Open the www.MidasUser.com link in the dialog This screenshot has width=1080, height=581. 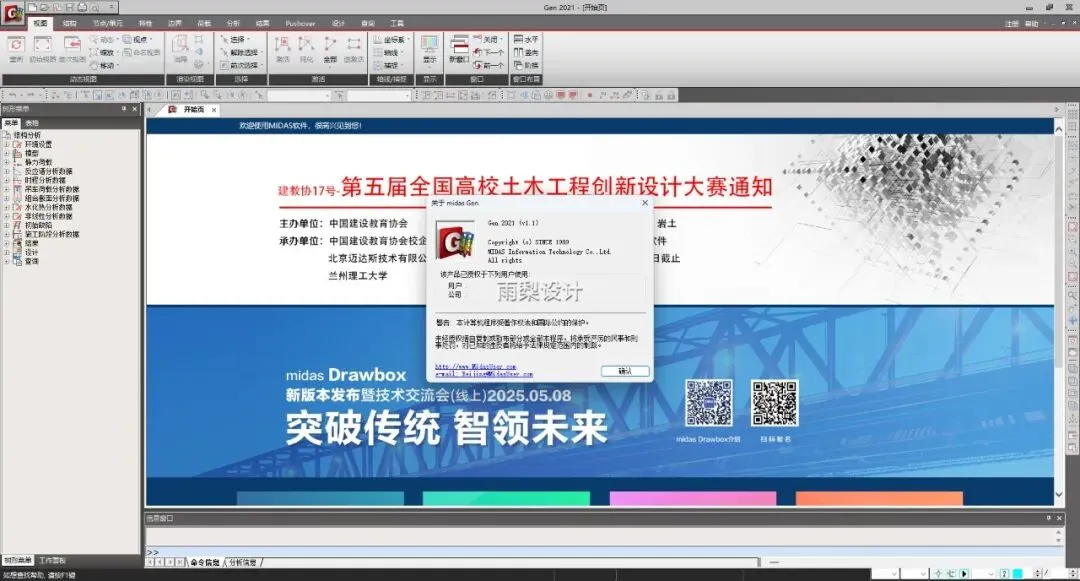(475, 366)
